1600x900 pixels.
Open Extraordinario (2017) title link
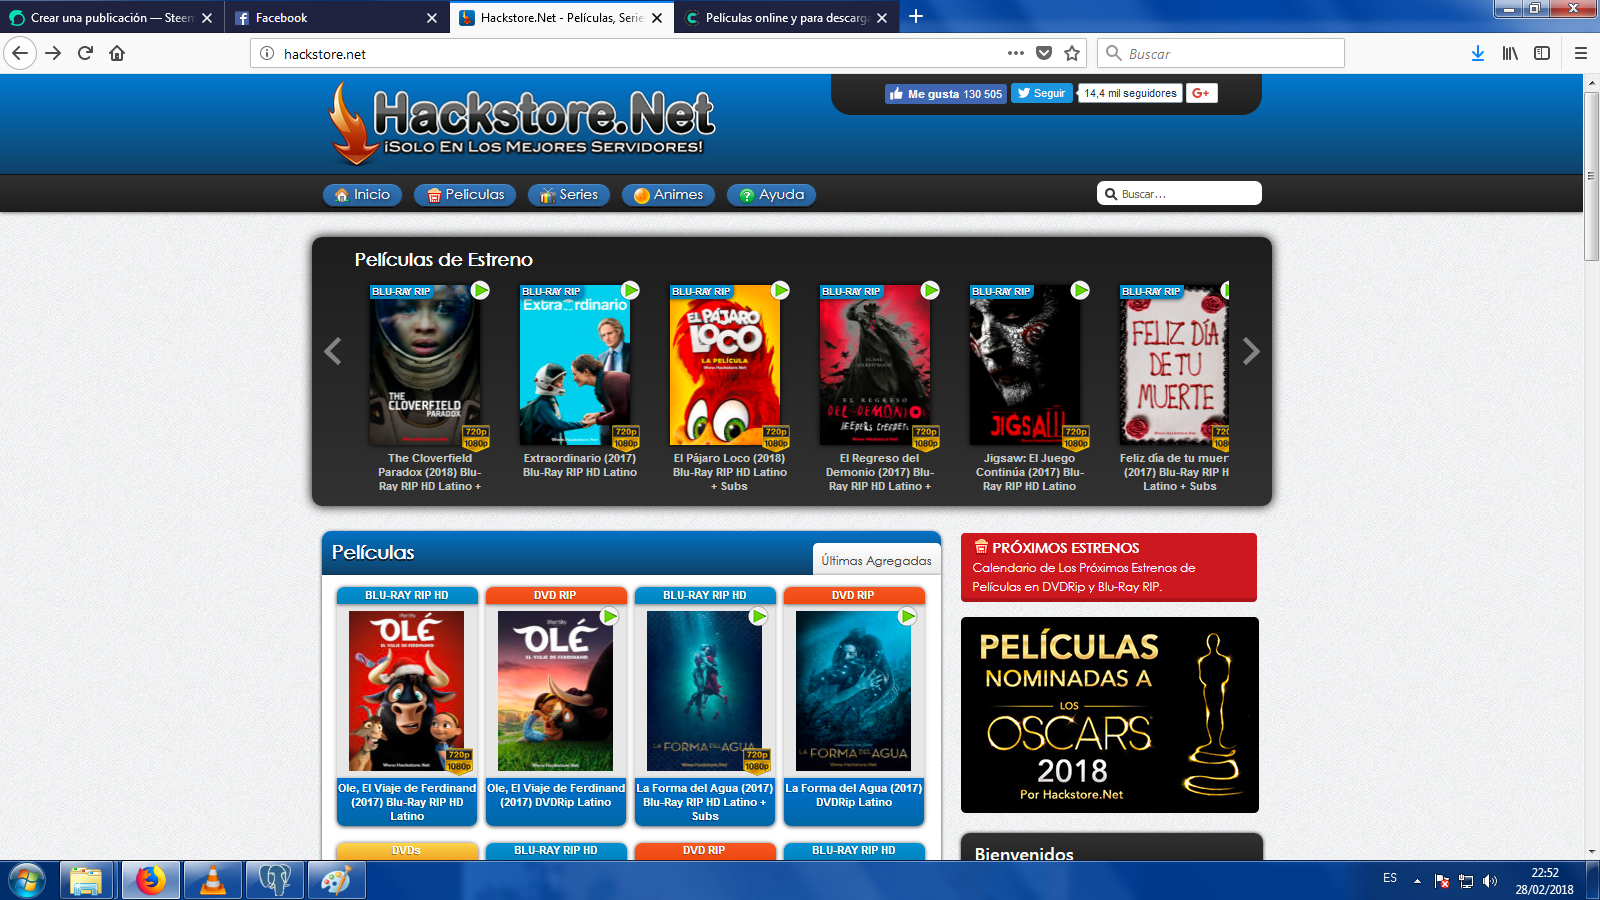coord(580,465)
